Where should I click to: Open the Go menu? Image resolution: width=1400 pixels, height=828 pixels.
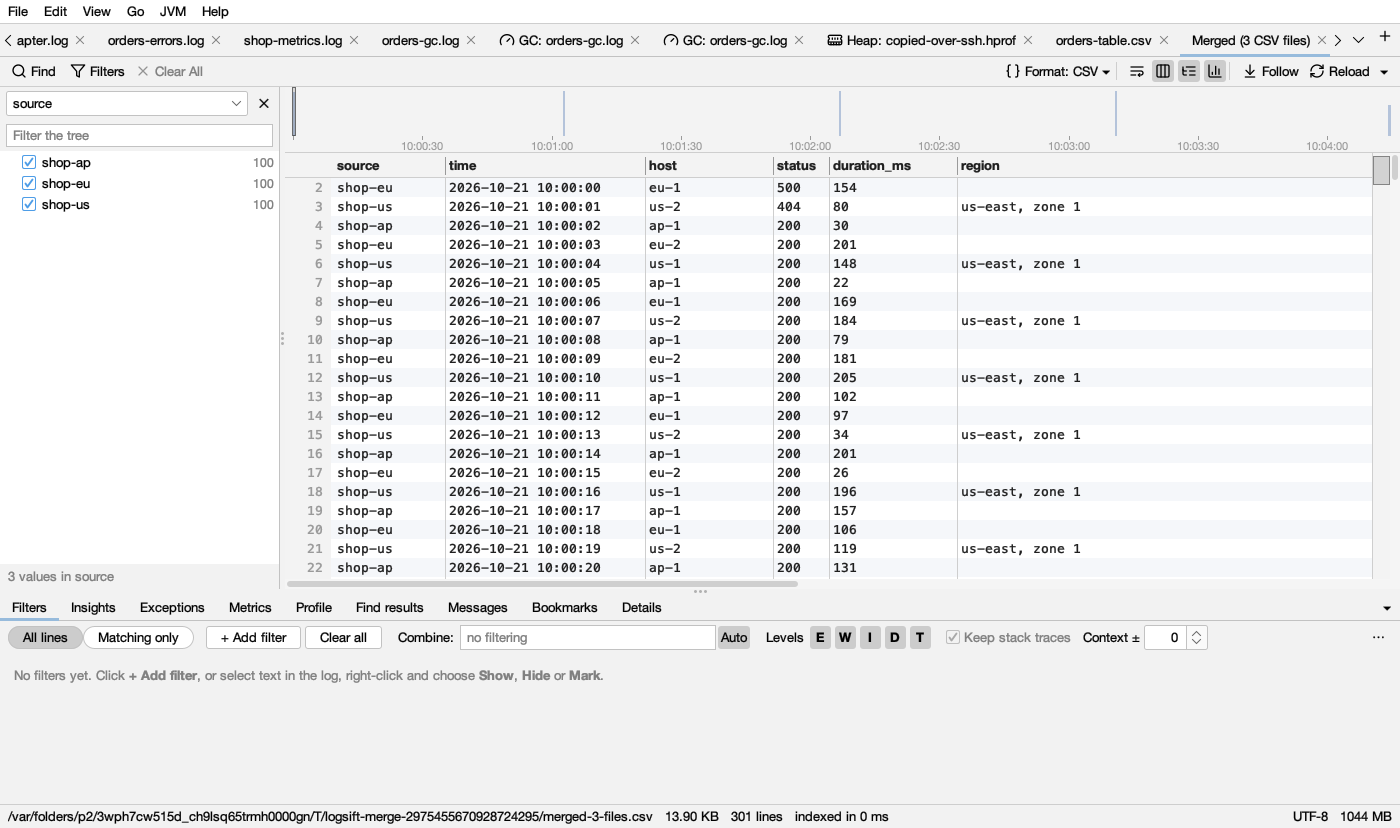click(136, 11)
